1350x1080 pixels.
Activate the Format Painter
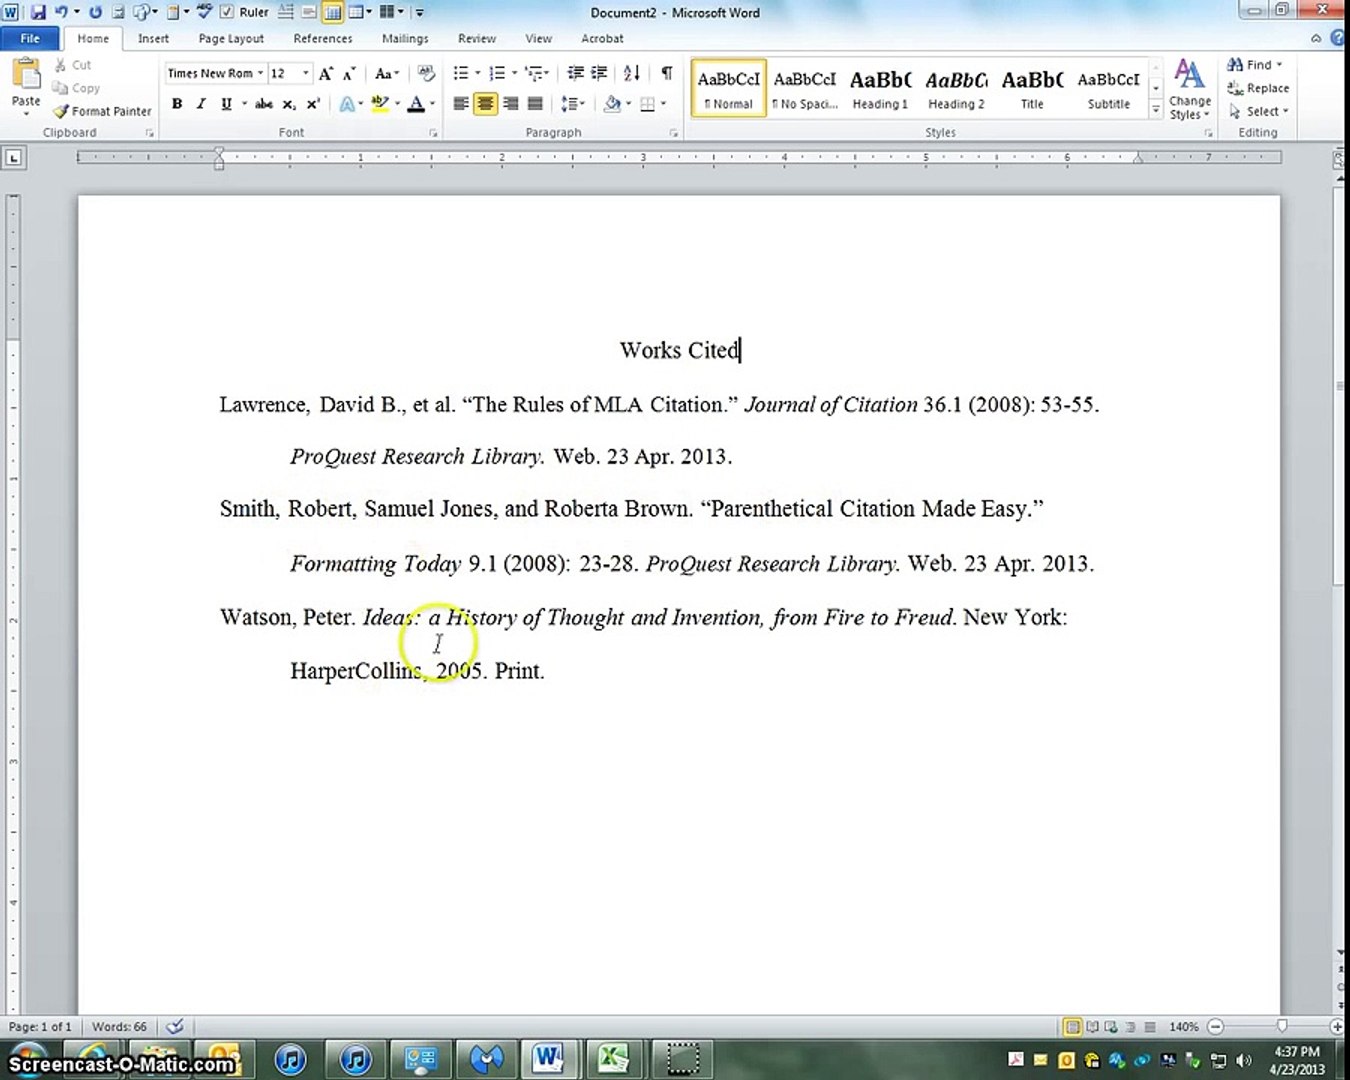point(102,111)
